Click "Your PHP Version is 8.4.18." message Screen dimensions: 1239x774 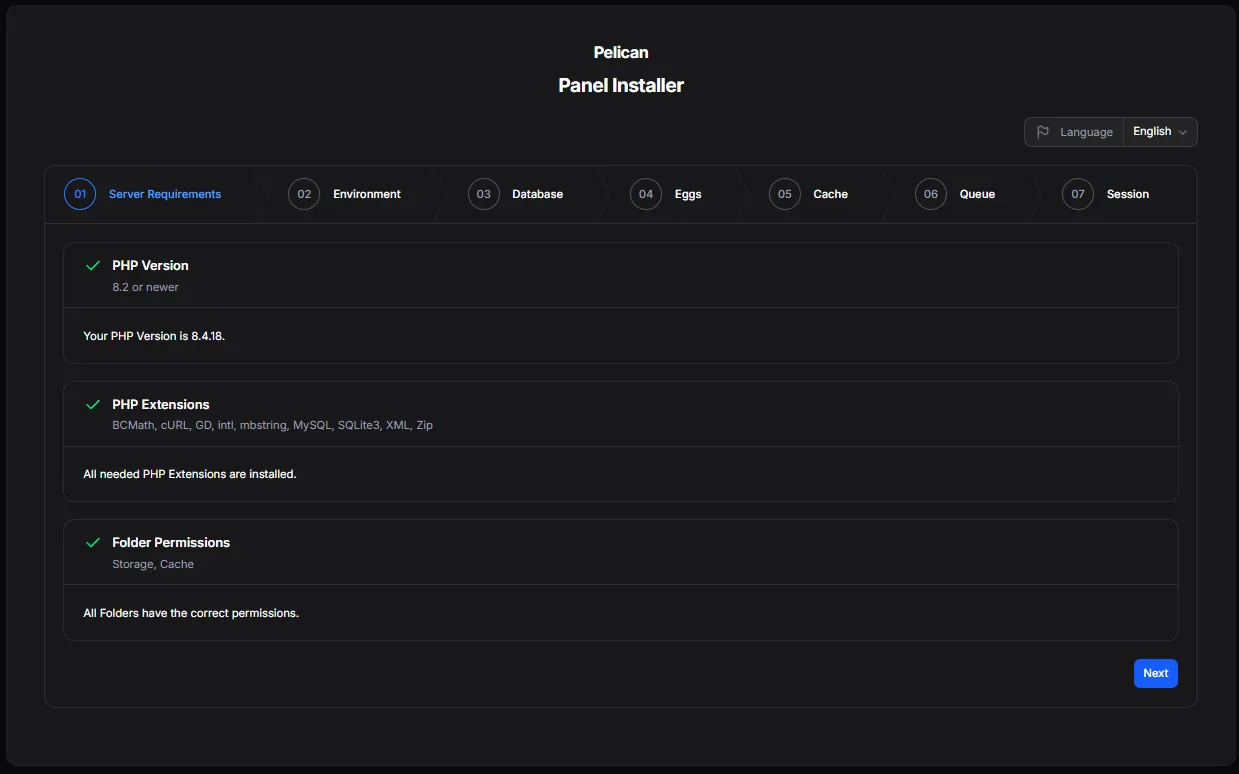click(x=154, y=336)
